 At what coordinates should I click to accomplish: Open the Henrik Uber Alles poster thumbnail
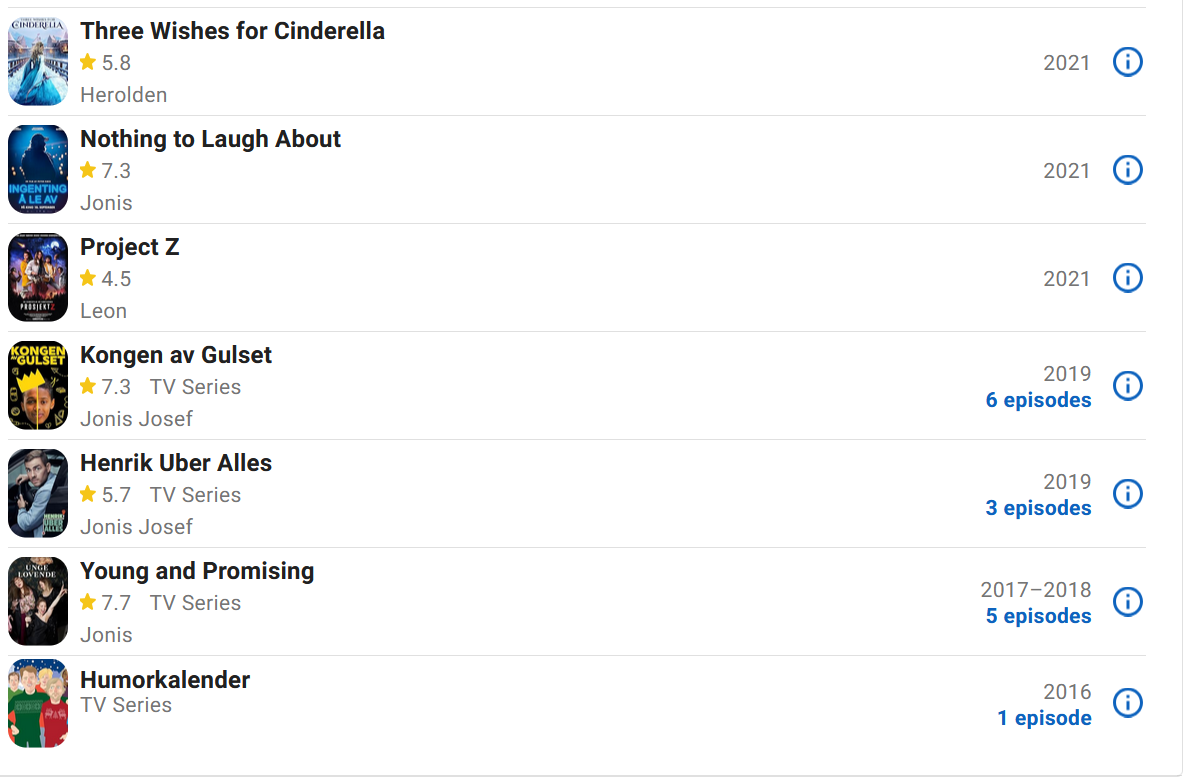[x=38, y=493]
